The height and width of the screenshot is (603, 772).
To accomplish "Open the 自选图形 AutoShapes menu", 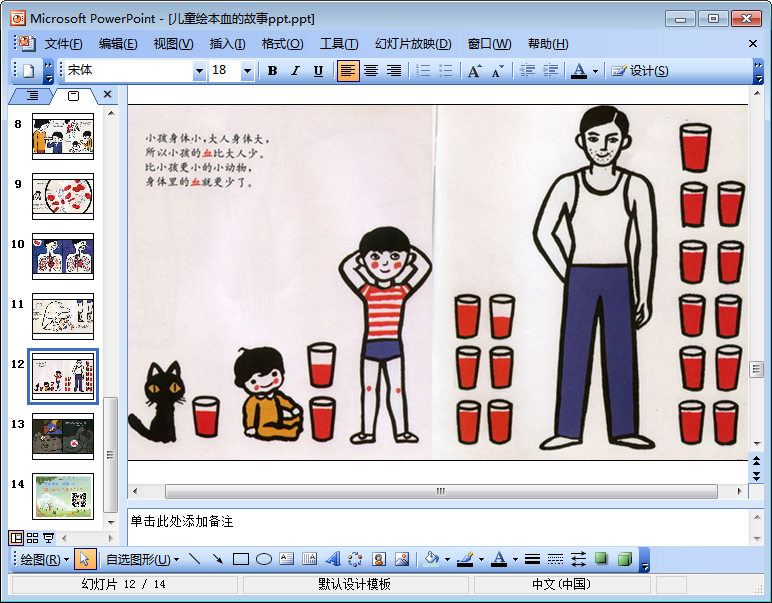I will [142, 559].
